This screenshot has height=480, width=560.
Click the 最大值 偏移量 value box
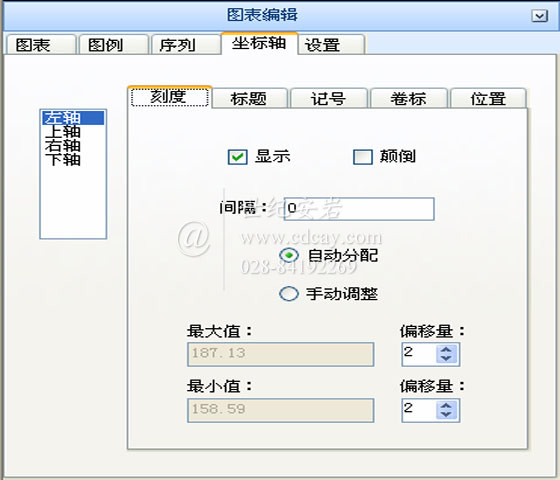click(419, 354)
